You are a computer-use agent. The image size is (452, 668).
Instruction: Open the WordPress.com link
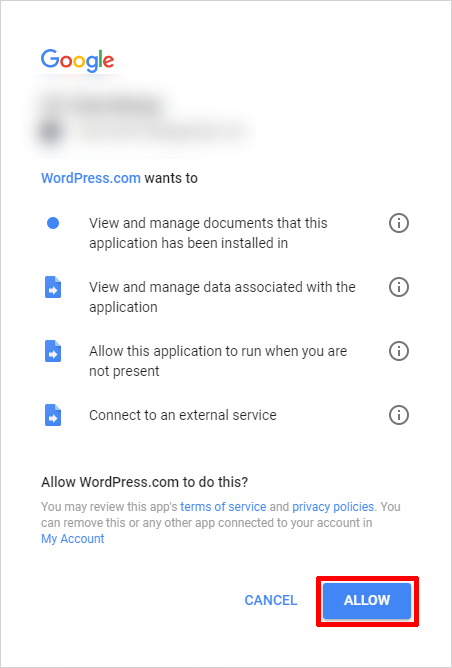click(x=91, y=178)
